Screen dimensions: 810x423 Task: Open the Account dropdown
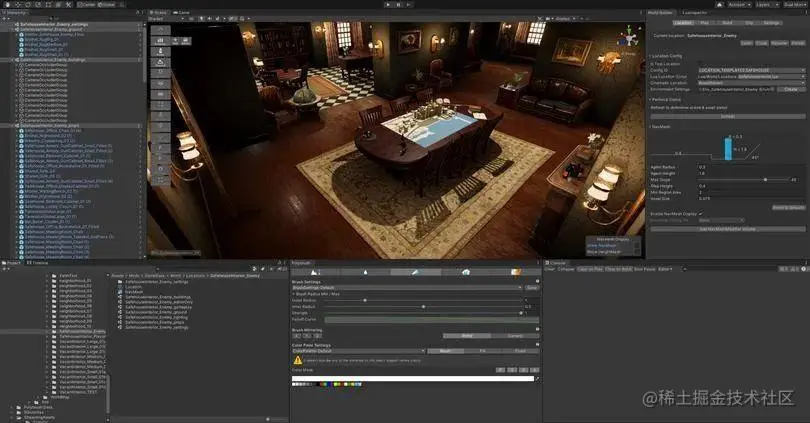(x=739, y=4)
